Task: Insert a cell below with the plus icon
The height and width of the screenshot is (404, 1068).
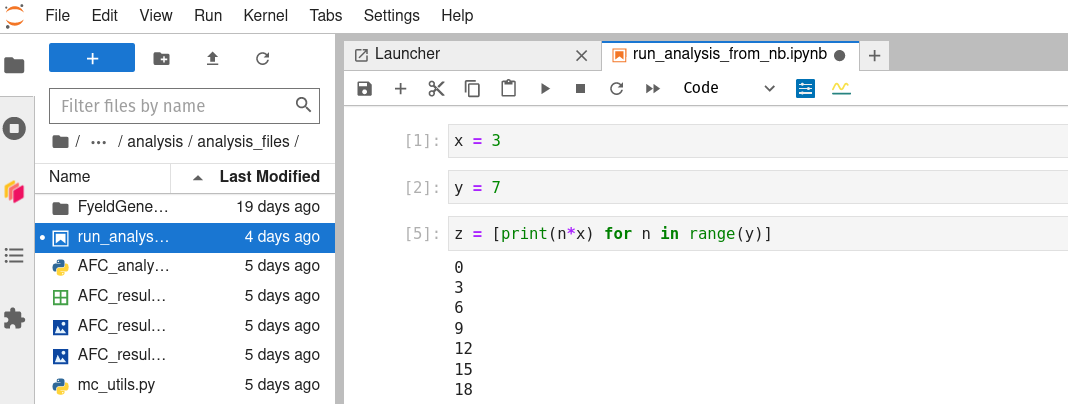Action: click(400, 89)
